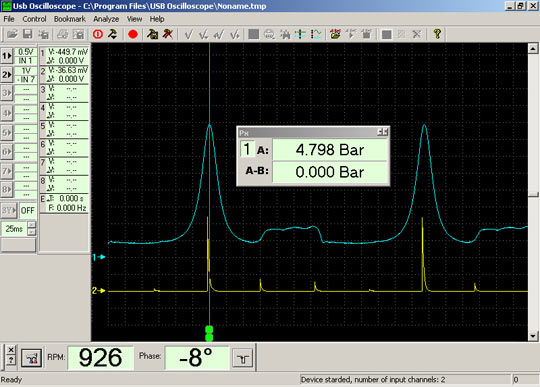Screen dimensions: 540x387
Task: Toggle the sync OFF button
Action: 28,210
